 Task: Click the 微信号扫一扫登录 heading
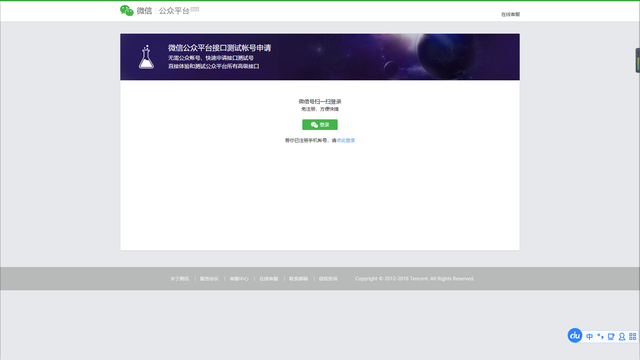point(320,101)
